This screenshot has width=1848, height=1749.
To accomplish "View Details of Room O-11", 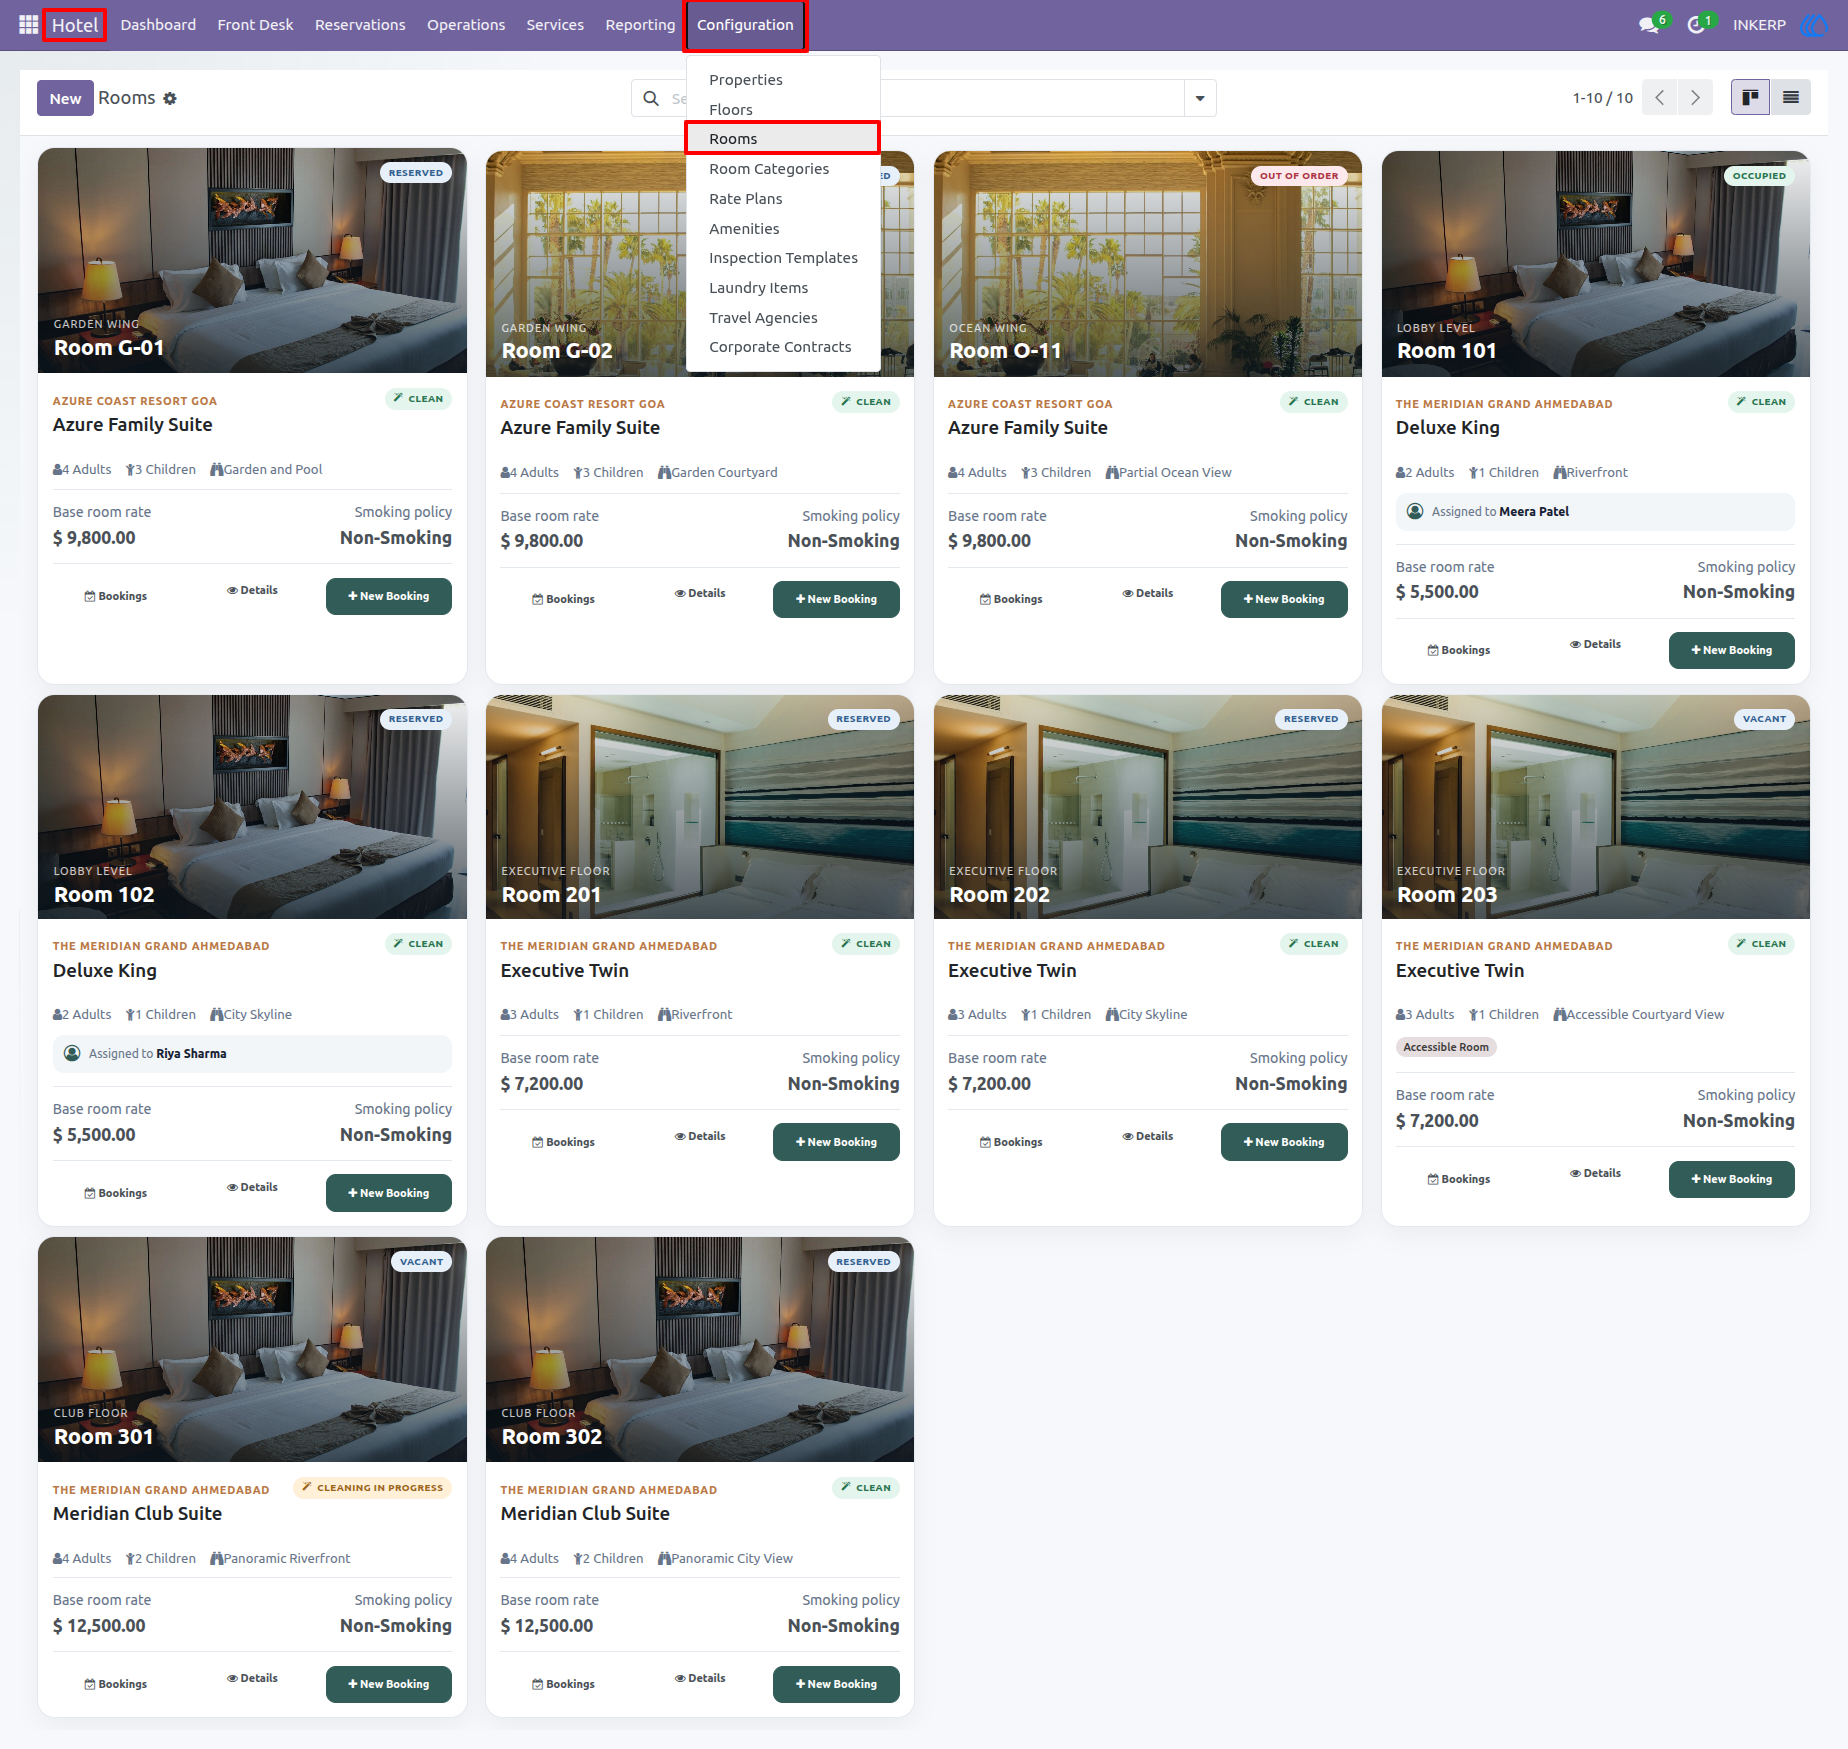I will [1148, 594].
